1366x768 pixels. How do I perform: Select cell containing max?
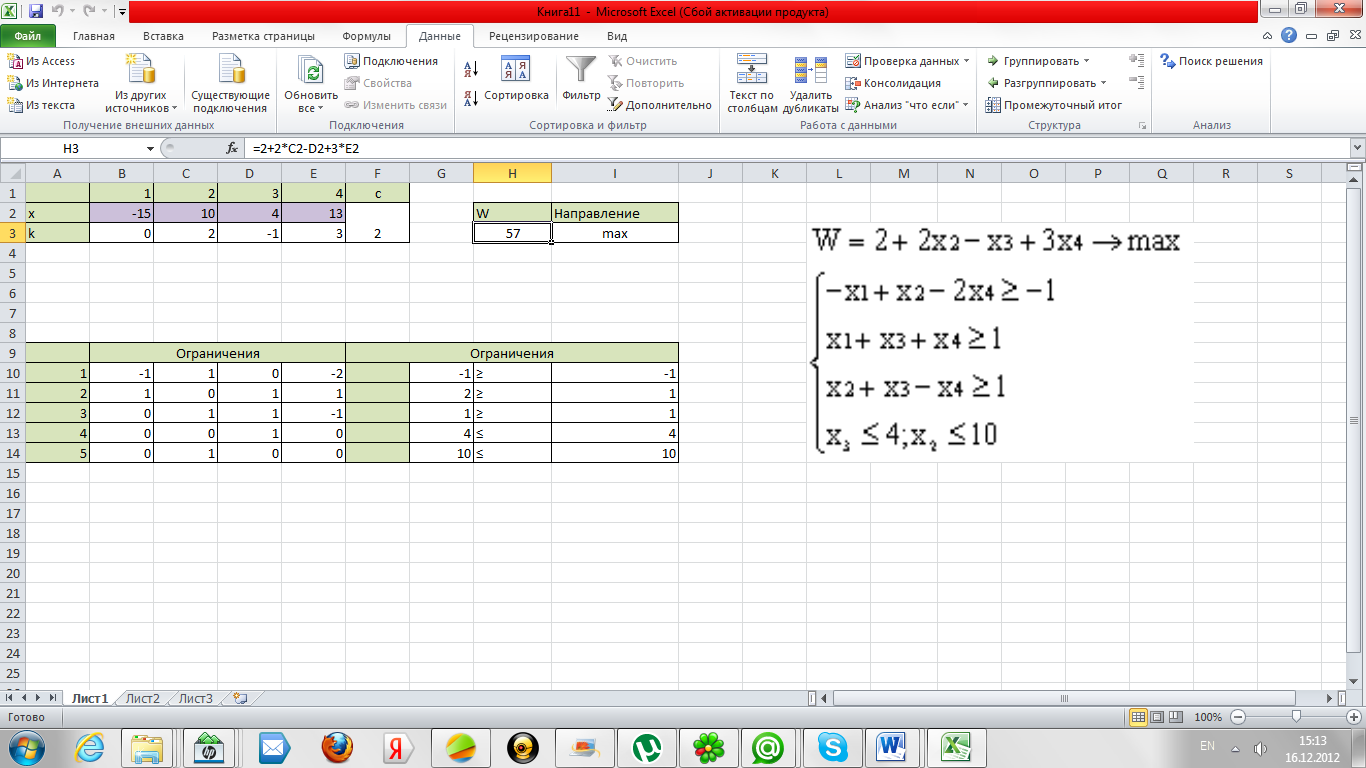point(614,233)
